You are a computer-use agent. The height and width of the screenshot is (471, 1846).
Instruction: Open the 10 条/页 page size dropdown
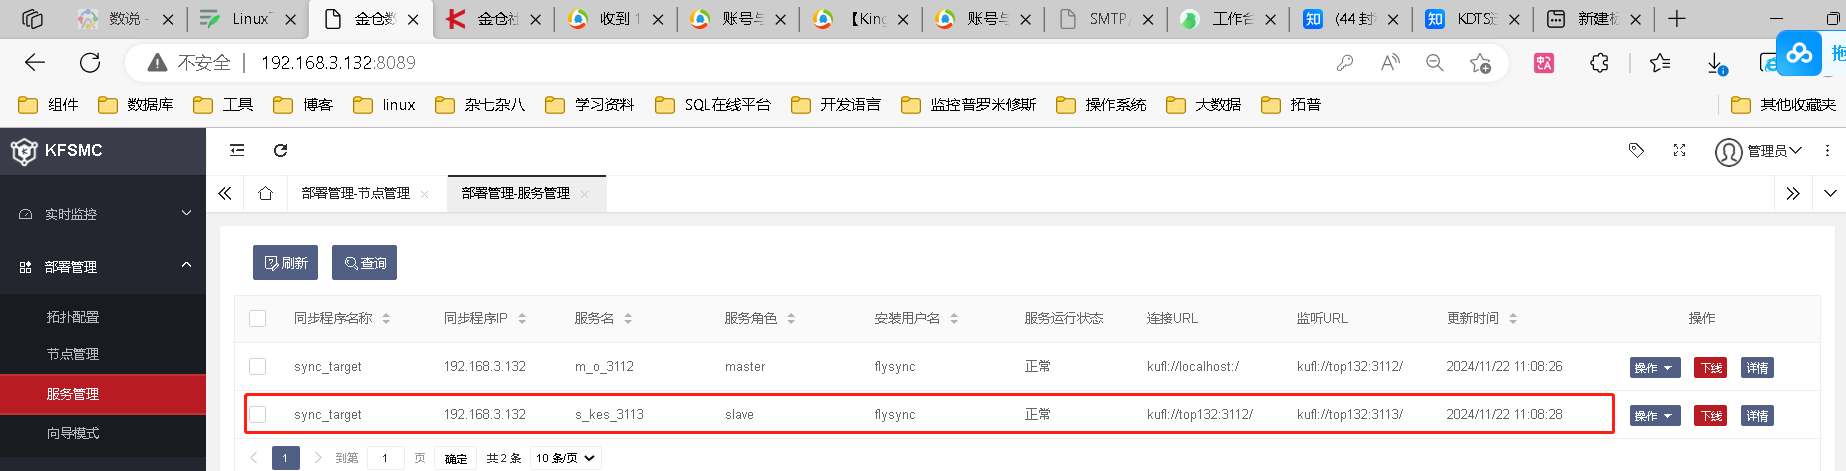[565, 458]
